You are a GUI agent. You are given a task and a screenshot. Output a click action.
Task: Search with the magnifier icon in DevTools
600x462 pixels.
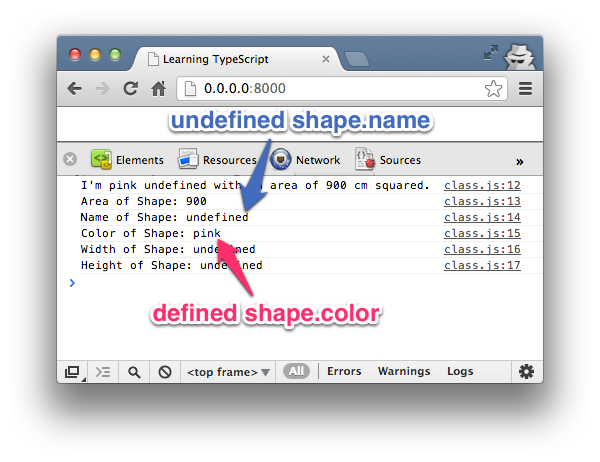point(133,372)
